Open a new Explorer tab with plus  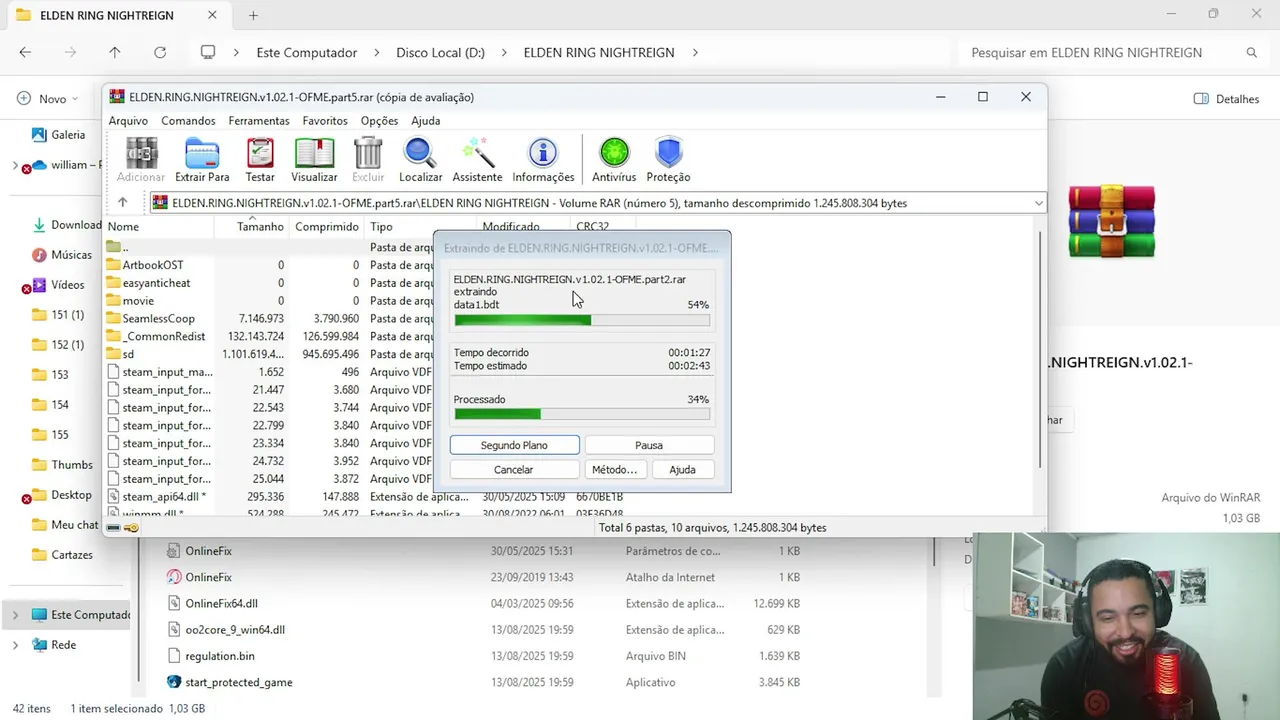(x=253, y=15)
